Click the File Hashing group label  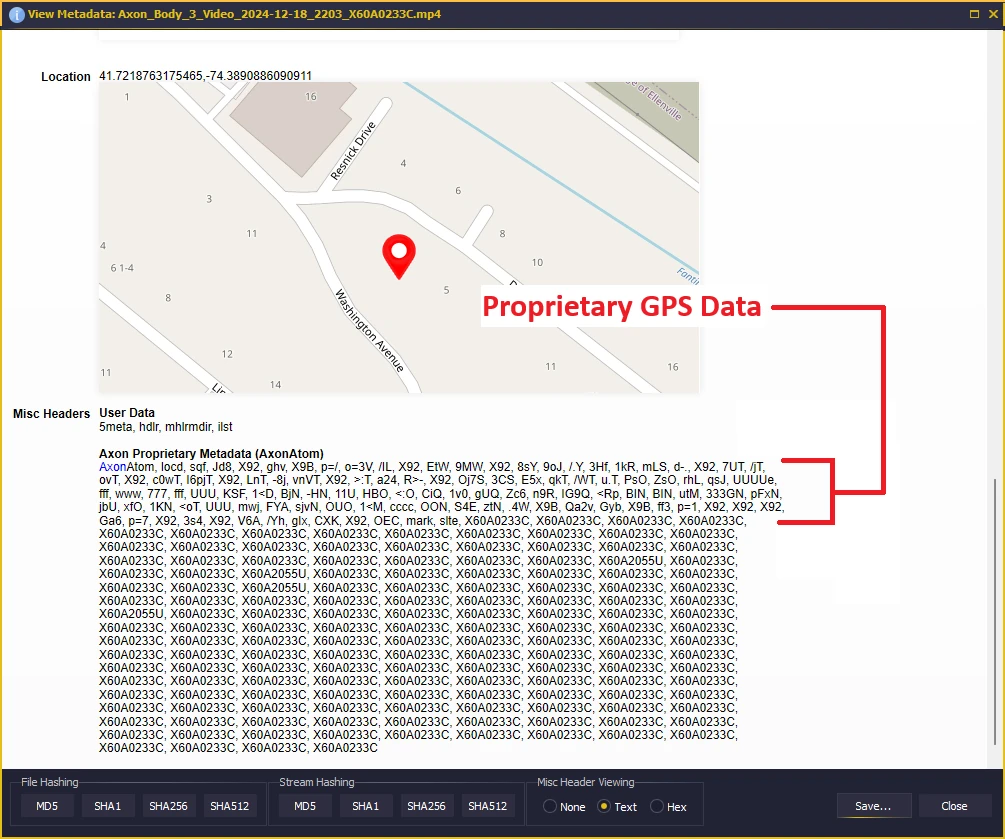click(49, 782)
